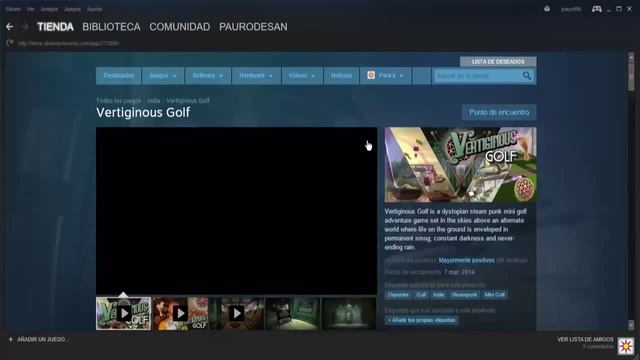Image resolution: width=640 pixels, height=360 pixels.
Task: Open the Juegos menu in the menu bar
Action: pos(73,9)
